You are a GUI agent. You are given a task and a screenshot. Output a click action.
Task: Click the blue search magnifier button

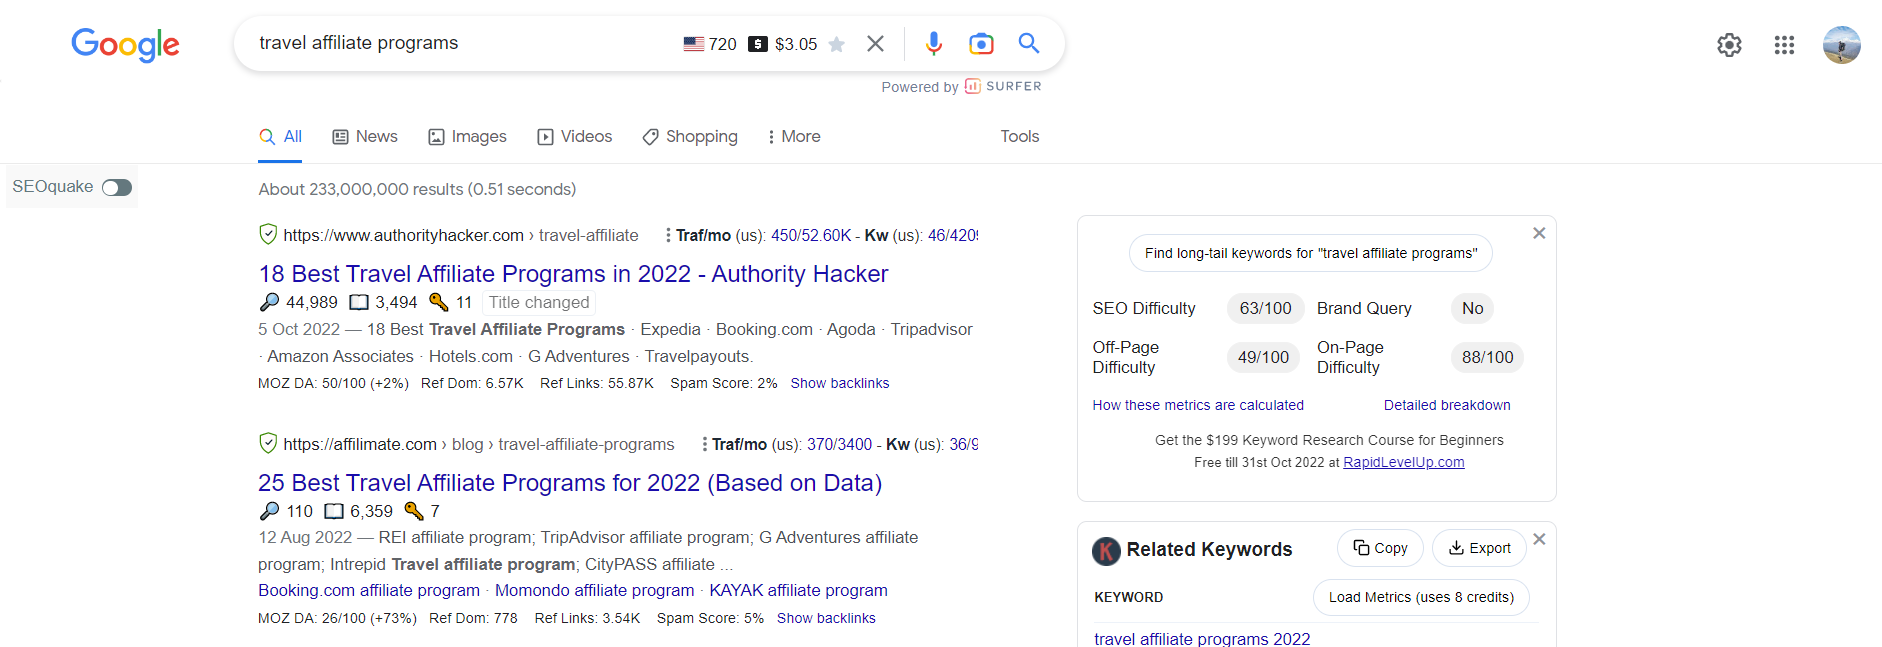pyautogui.click(x=1029, y=43)
